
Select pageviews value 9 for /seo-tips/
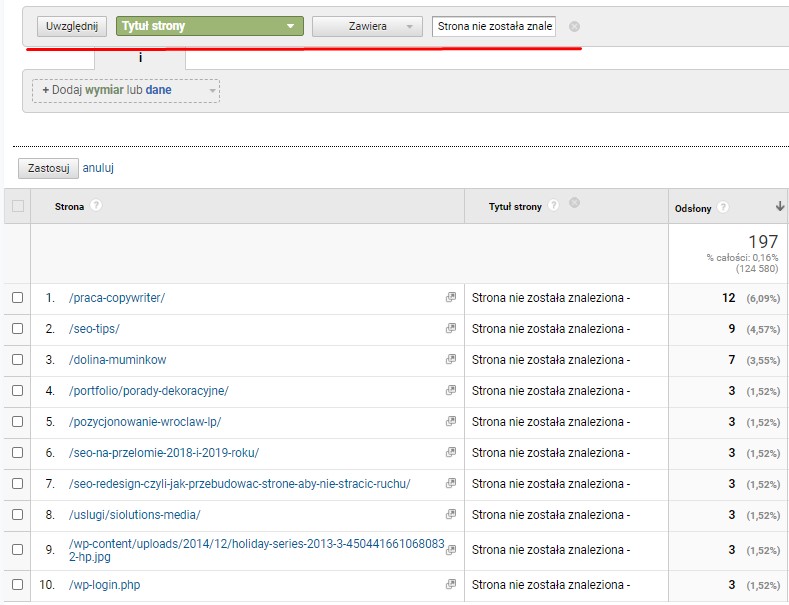732,329
